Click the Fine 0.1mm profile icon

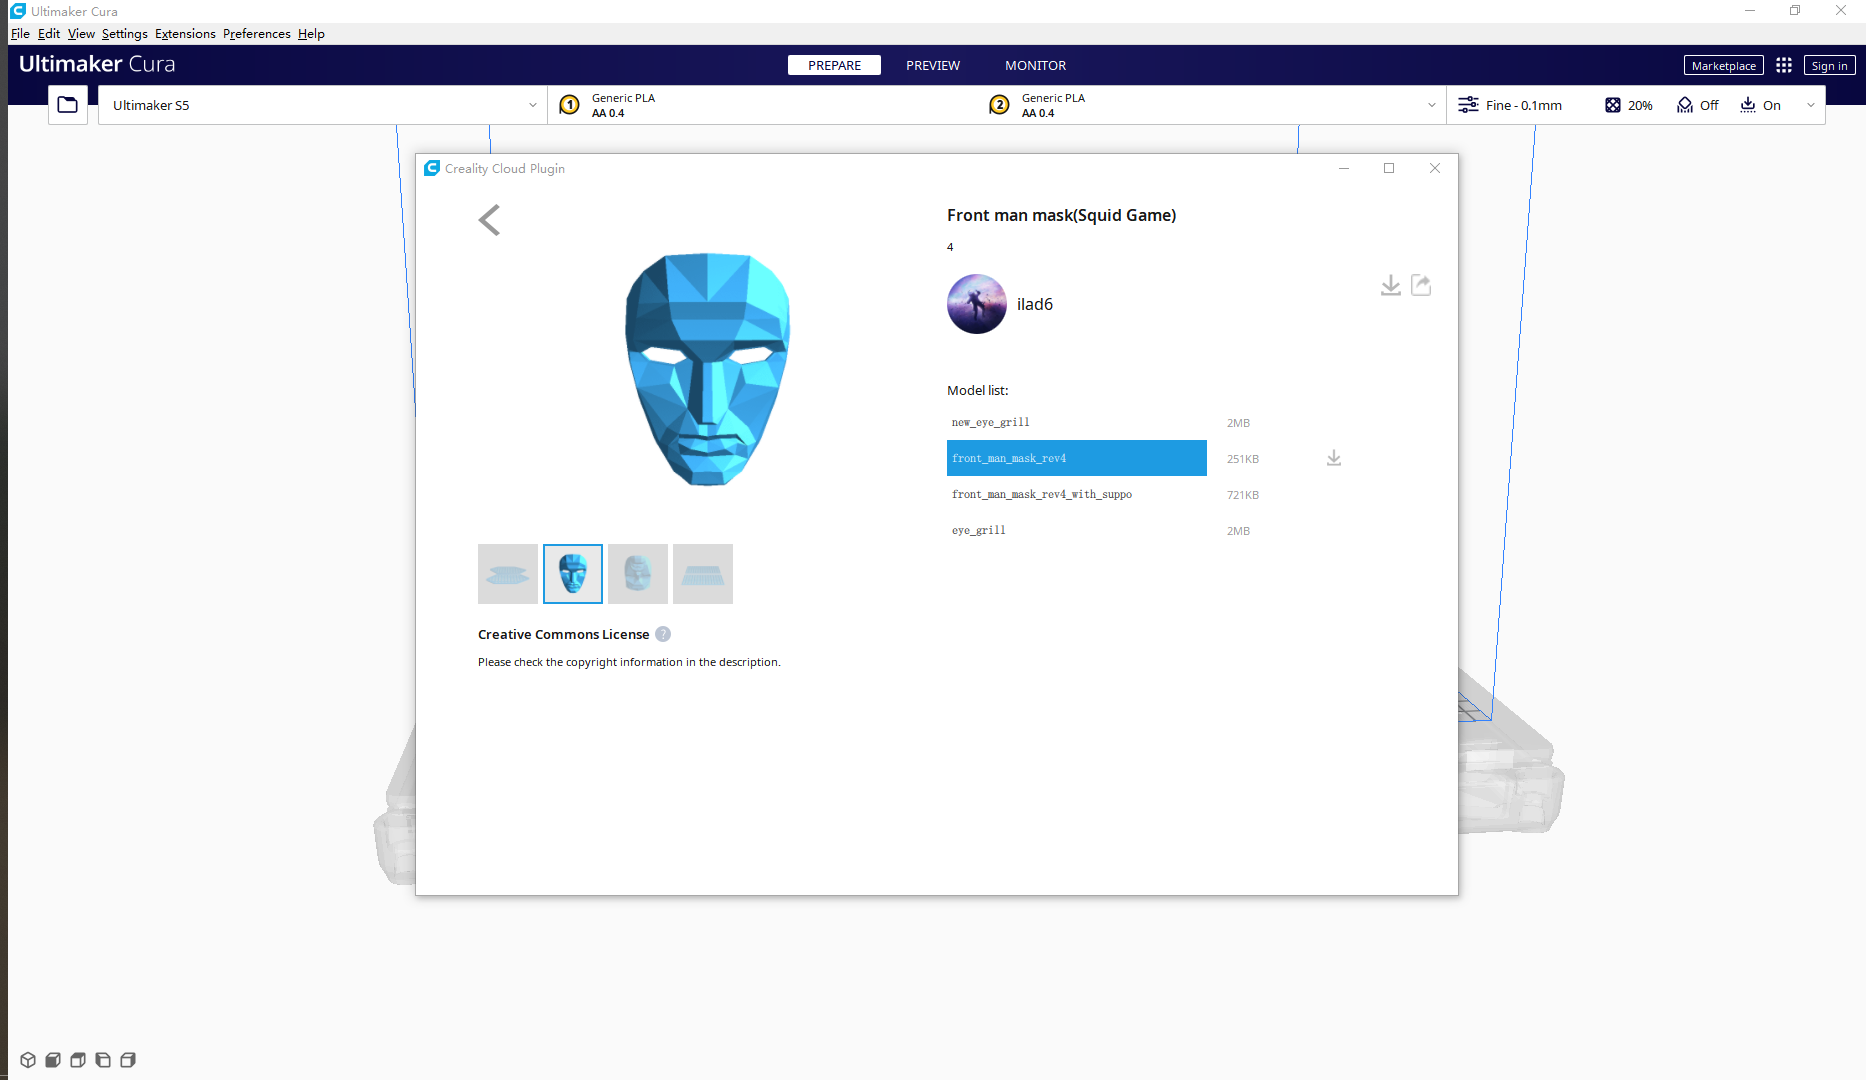click(x=1468, y=105)
